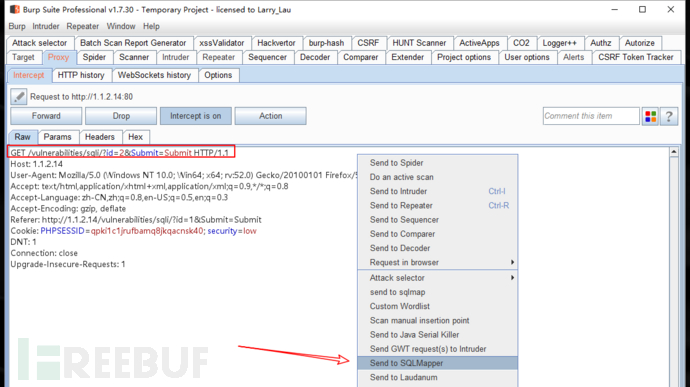Switch to the Repeater tool tab
The width and height of the screenshot is (690, 387).
pos(219,57)
